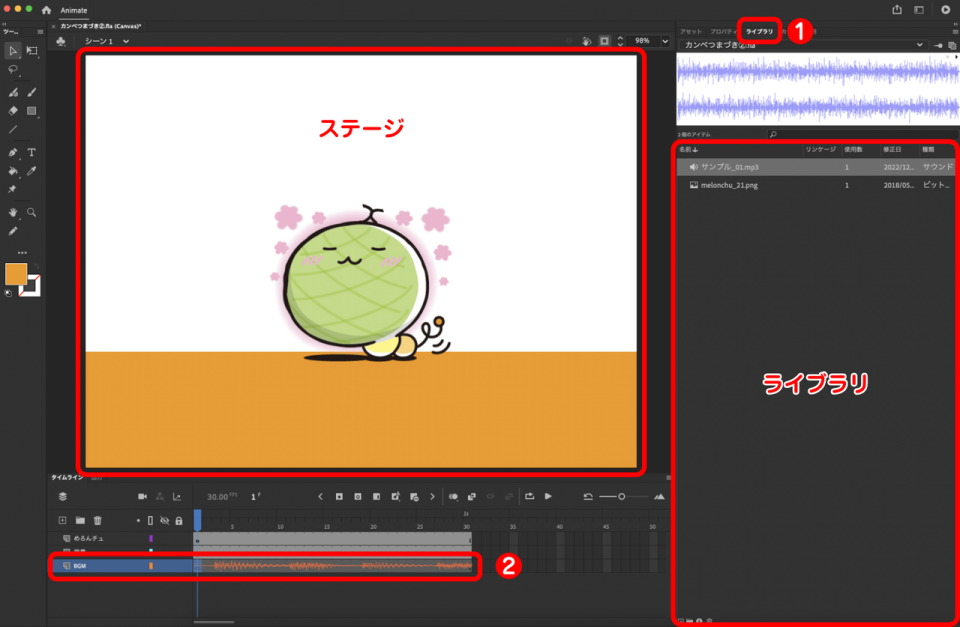The height and width of the screenshot is (627, 960).
Task: Open the Edit Toolbar three-dots menu
Action: pos(22,252)
